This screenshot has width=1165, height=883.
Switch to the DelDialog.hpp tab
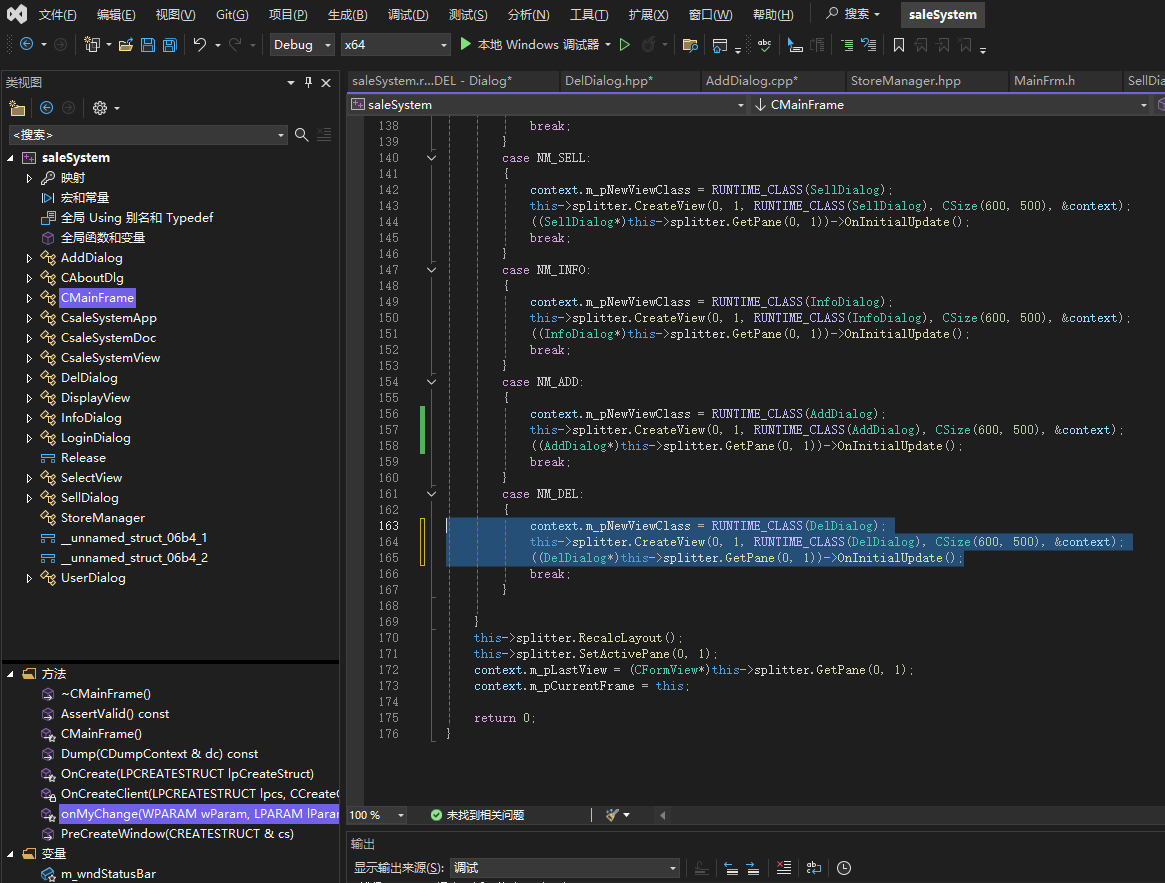click(608, 81)
